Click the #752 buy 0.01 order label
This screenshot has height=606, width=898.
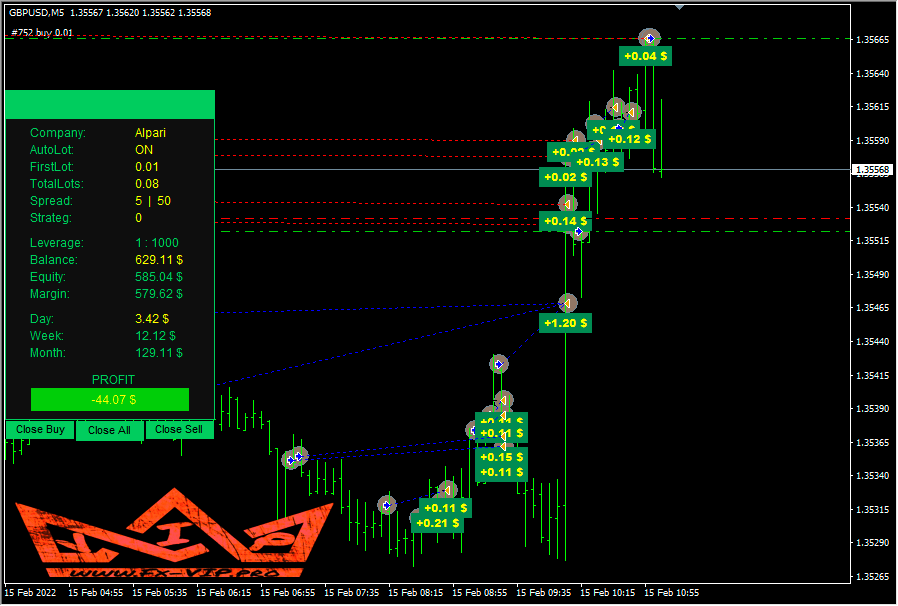coord(42,32)
